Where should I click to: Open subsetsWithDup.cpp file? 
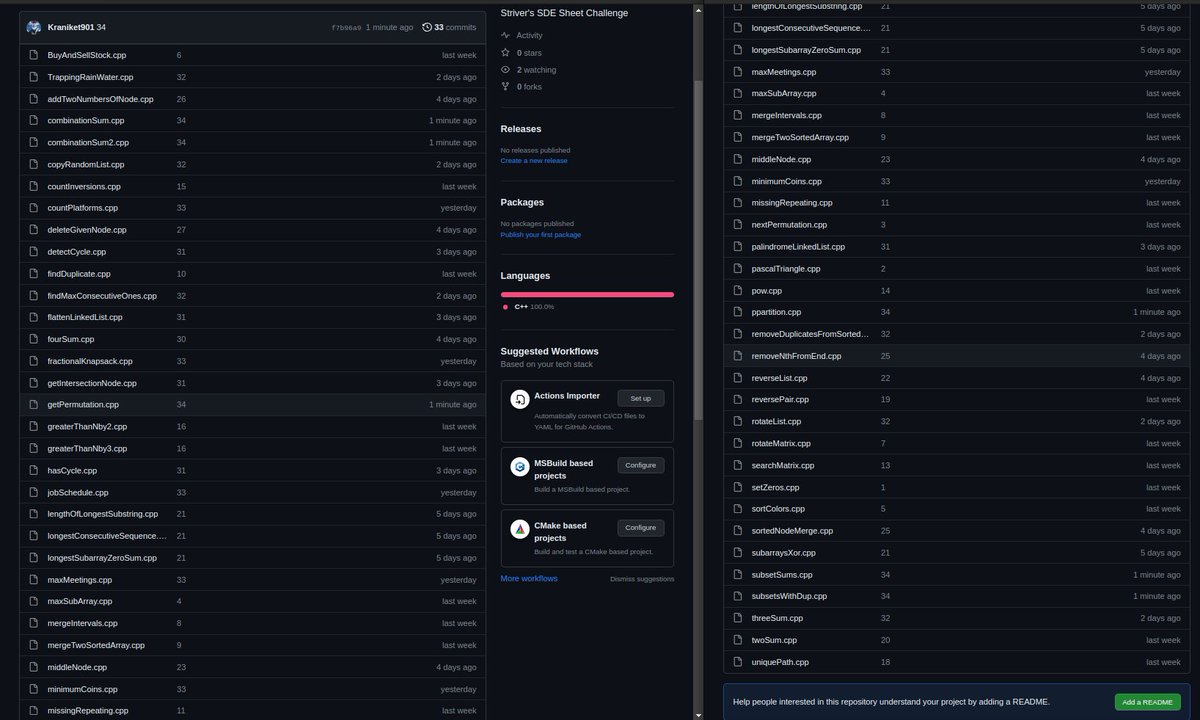pos(789,596)
